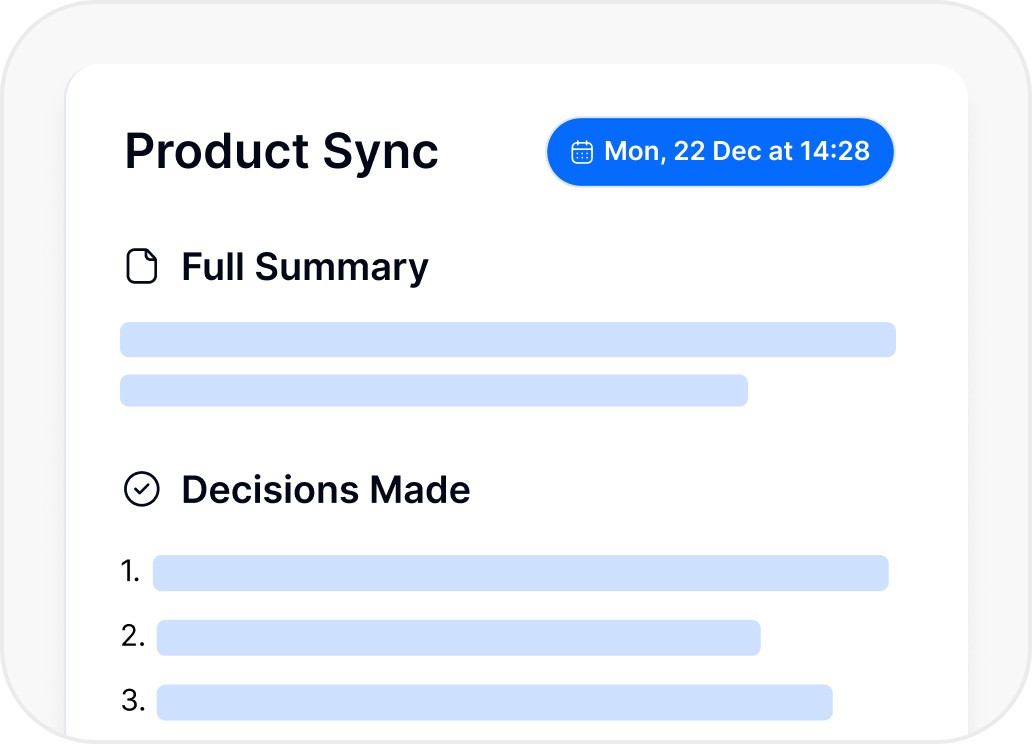Image resolution: width=1032 pixels, height=744 pixels.
Task: Open the first decision item line
Action: point(520,573)
